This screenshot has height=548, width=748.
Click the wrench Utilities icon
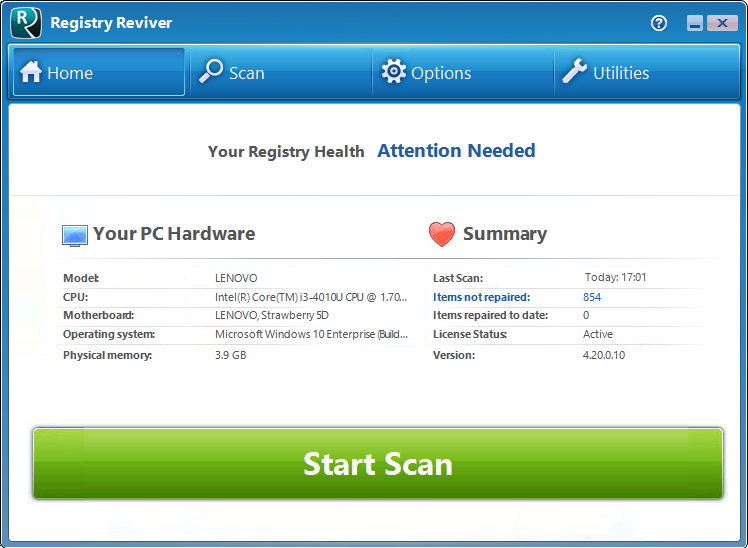[574, 71]
